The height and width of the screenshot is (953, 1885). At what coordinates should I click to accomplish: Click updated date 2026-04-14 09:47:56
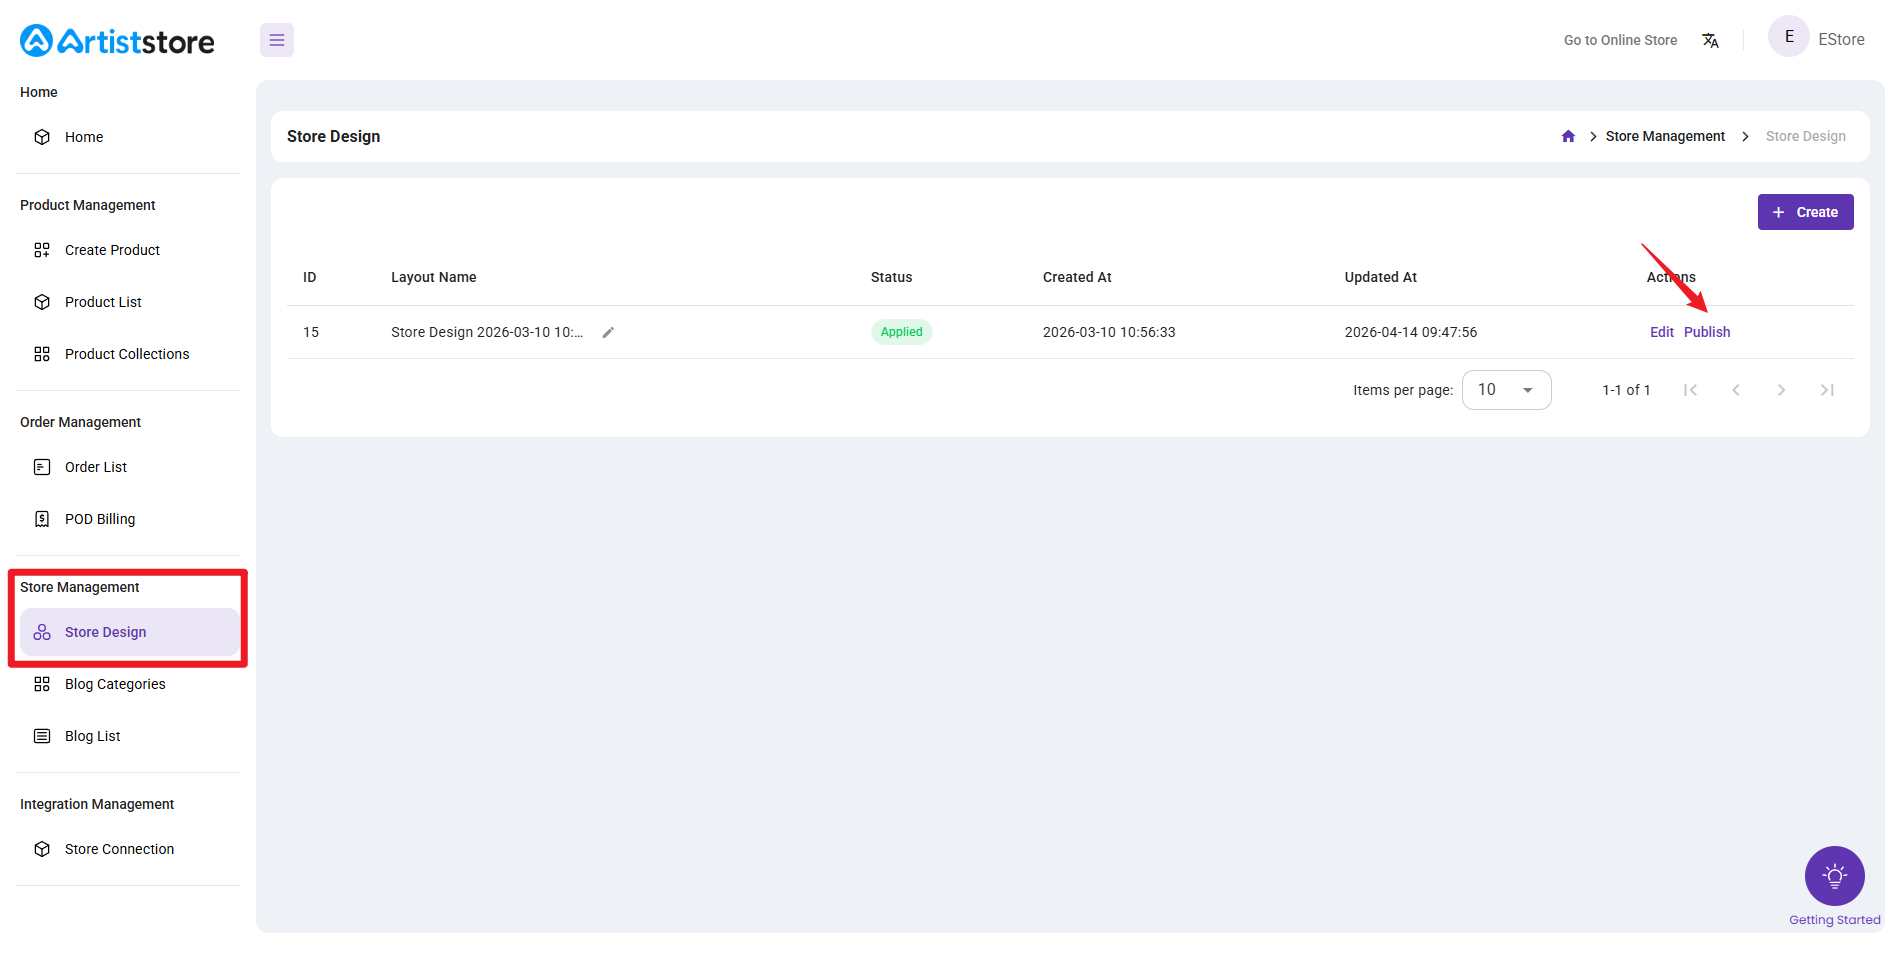(1410, 332)
